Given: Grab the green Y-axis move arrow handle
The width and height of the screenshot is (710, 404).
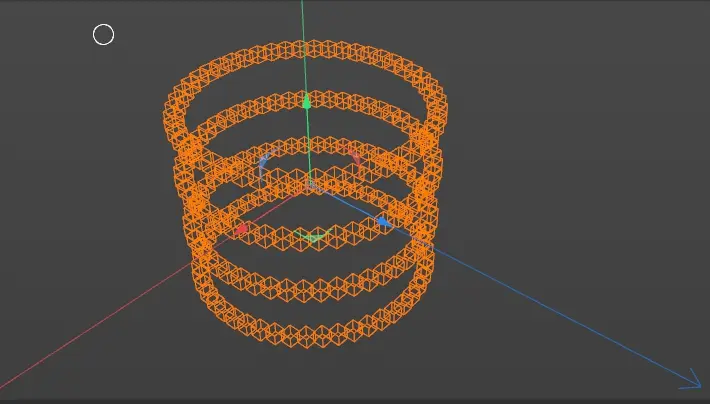Looking at the screenshot, I should tap(307, 101).
